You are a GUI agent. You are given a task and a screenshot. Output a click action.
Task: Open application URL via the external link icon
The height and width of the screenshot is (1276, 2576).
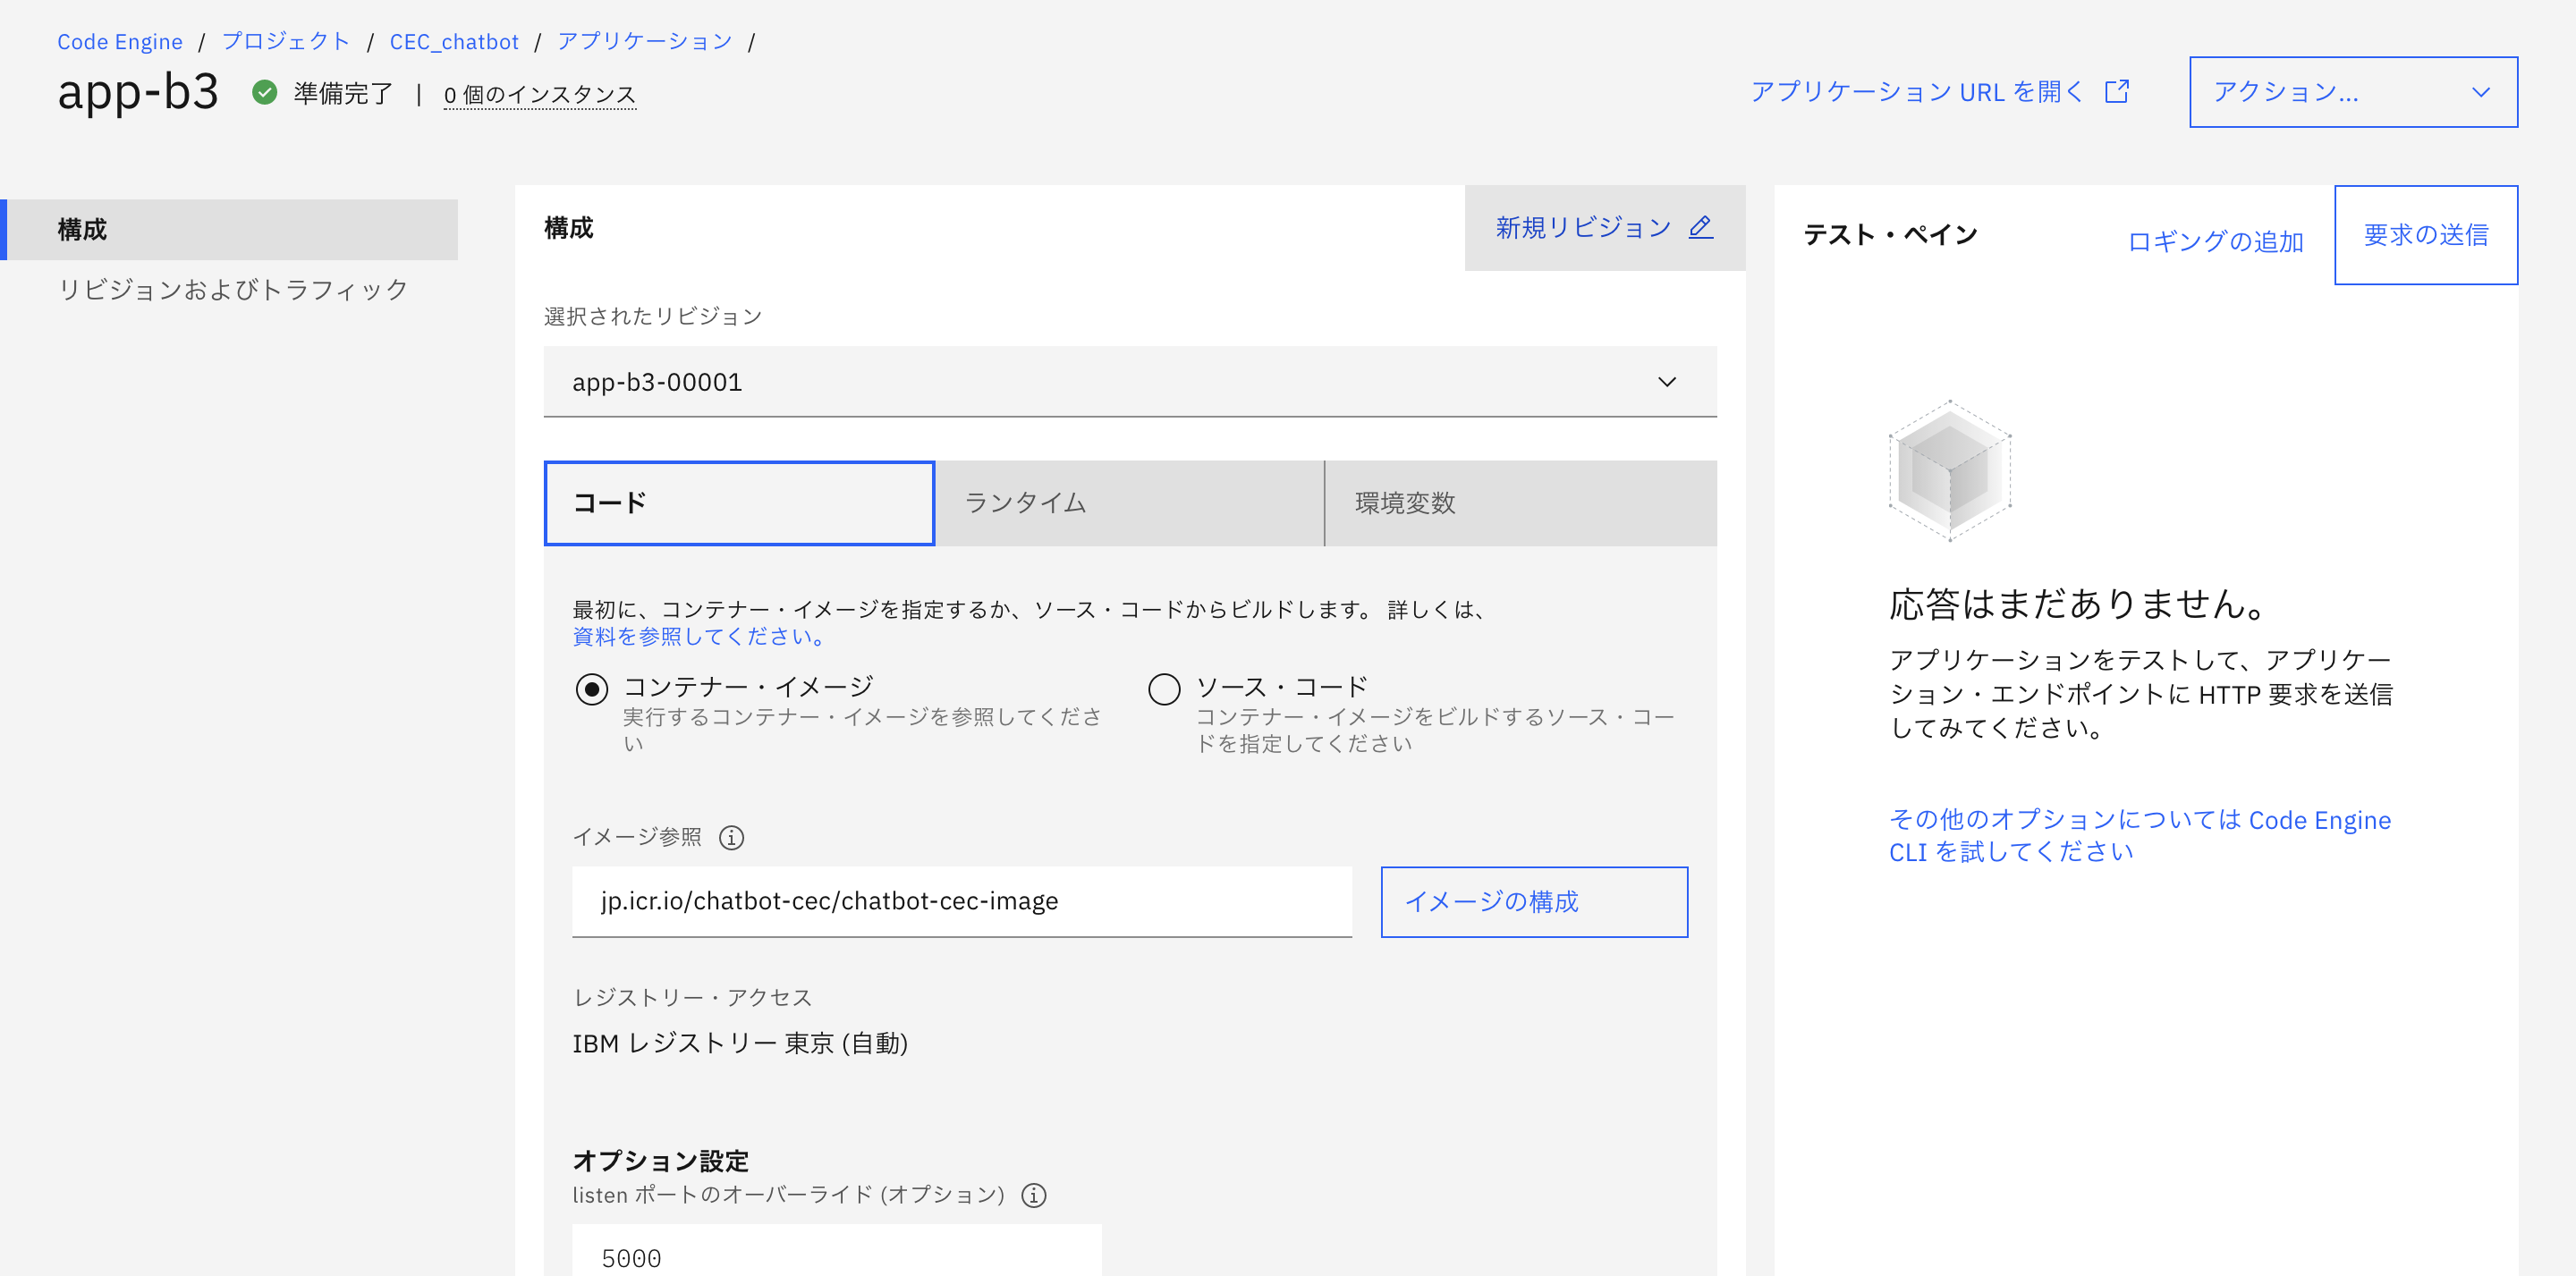2117,90
